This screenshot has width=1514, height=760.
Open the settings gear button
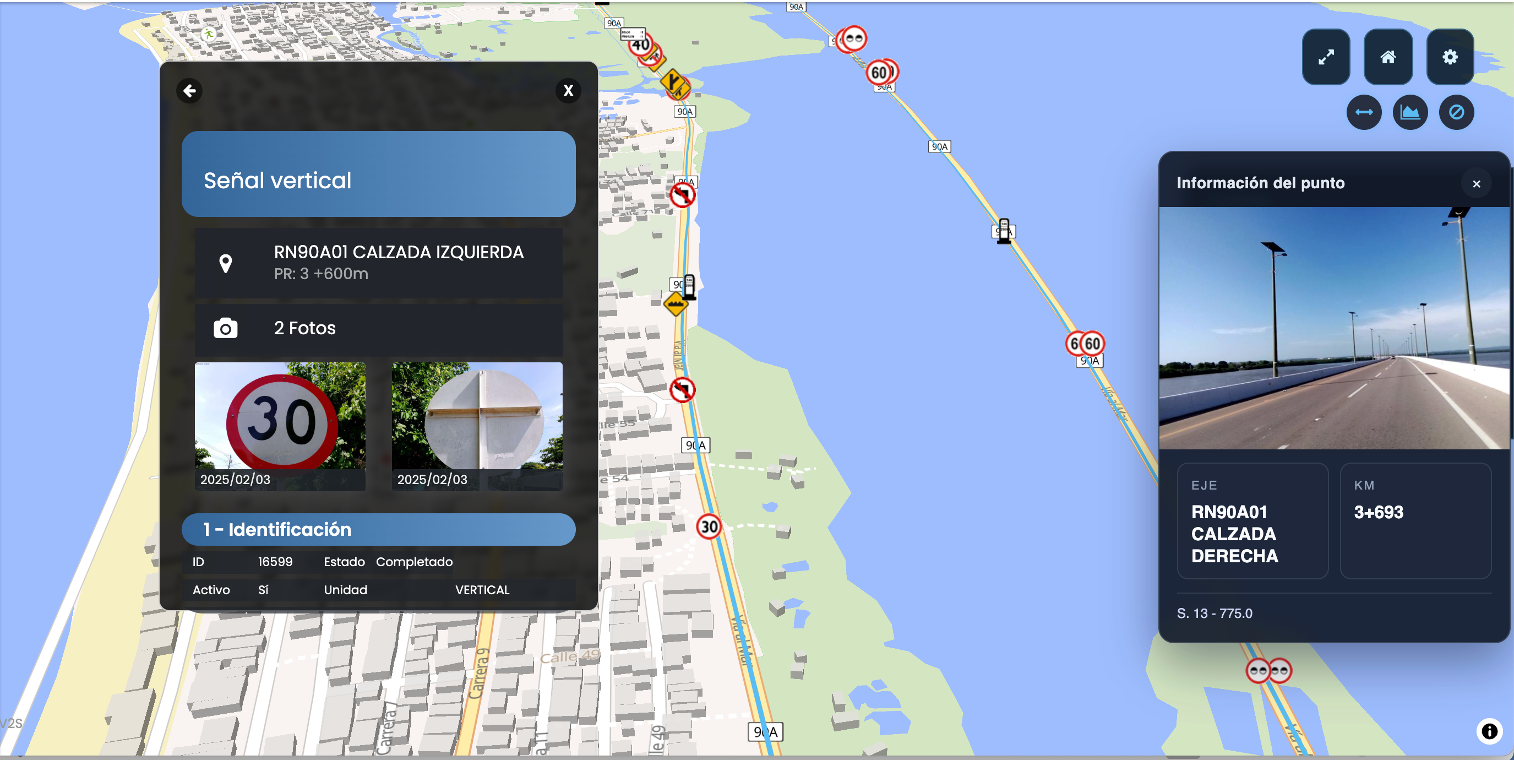[x=1450, y=57]
